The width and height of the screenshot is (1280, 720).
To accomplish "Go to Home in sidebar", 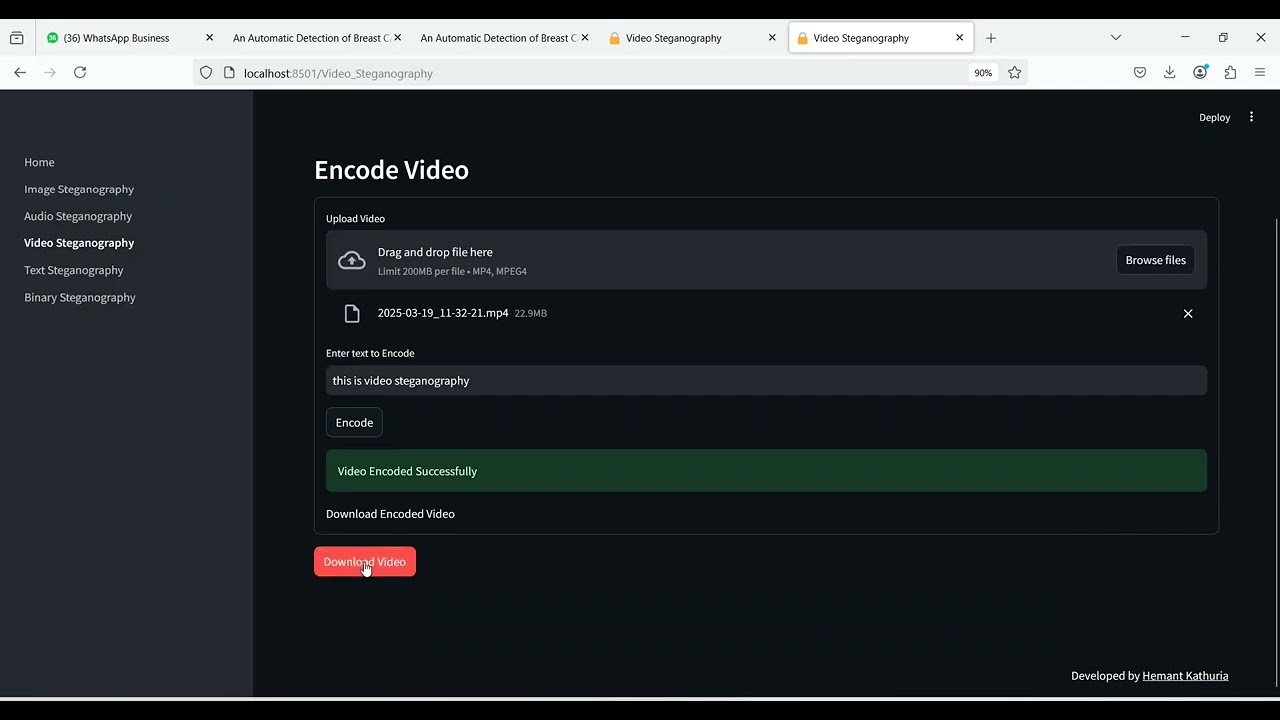I will click(x=39, y=162).
